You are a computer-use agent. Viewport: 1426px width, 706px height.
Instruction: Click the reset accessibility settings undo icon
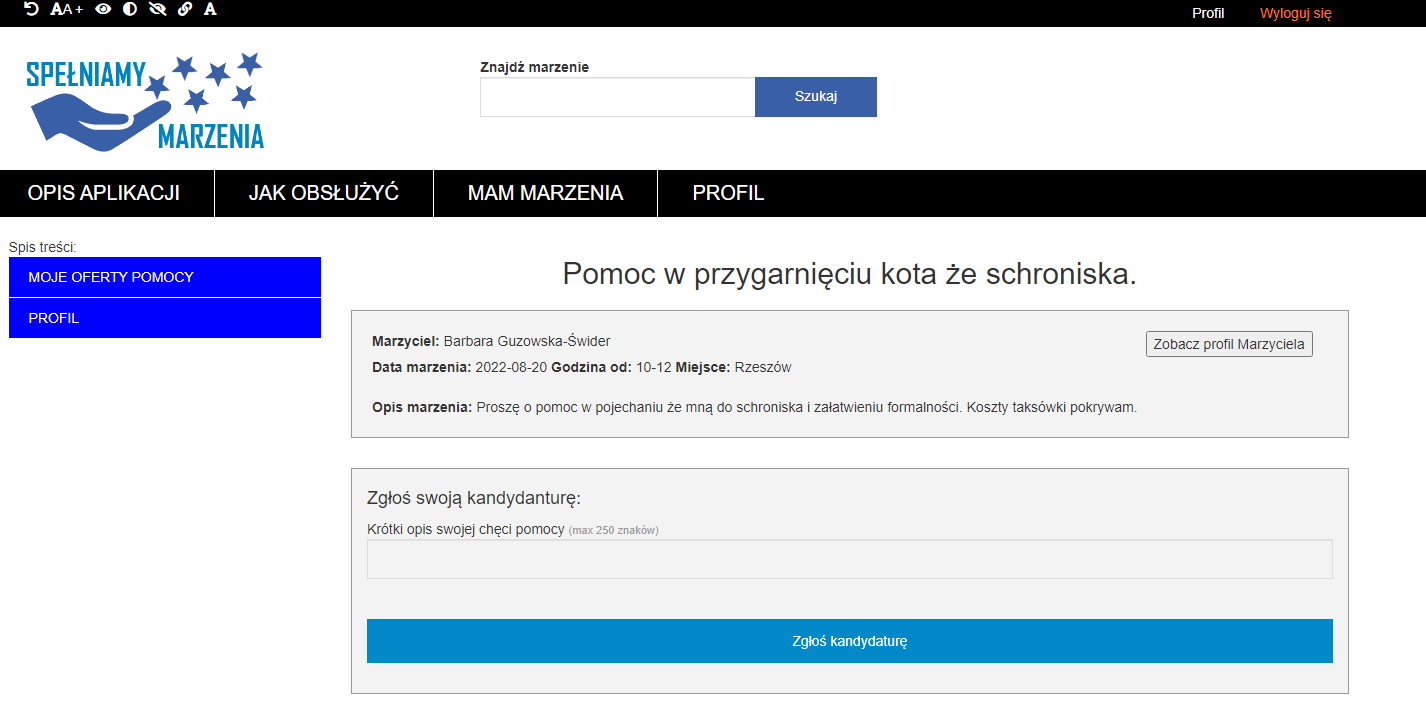[31, 9]
